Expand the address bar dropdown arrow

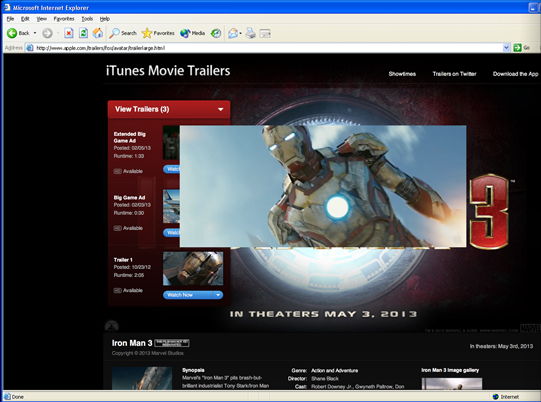click(506, 48)
